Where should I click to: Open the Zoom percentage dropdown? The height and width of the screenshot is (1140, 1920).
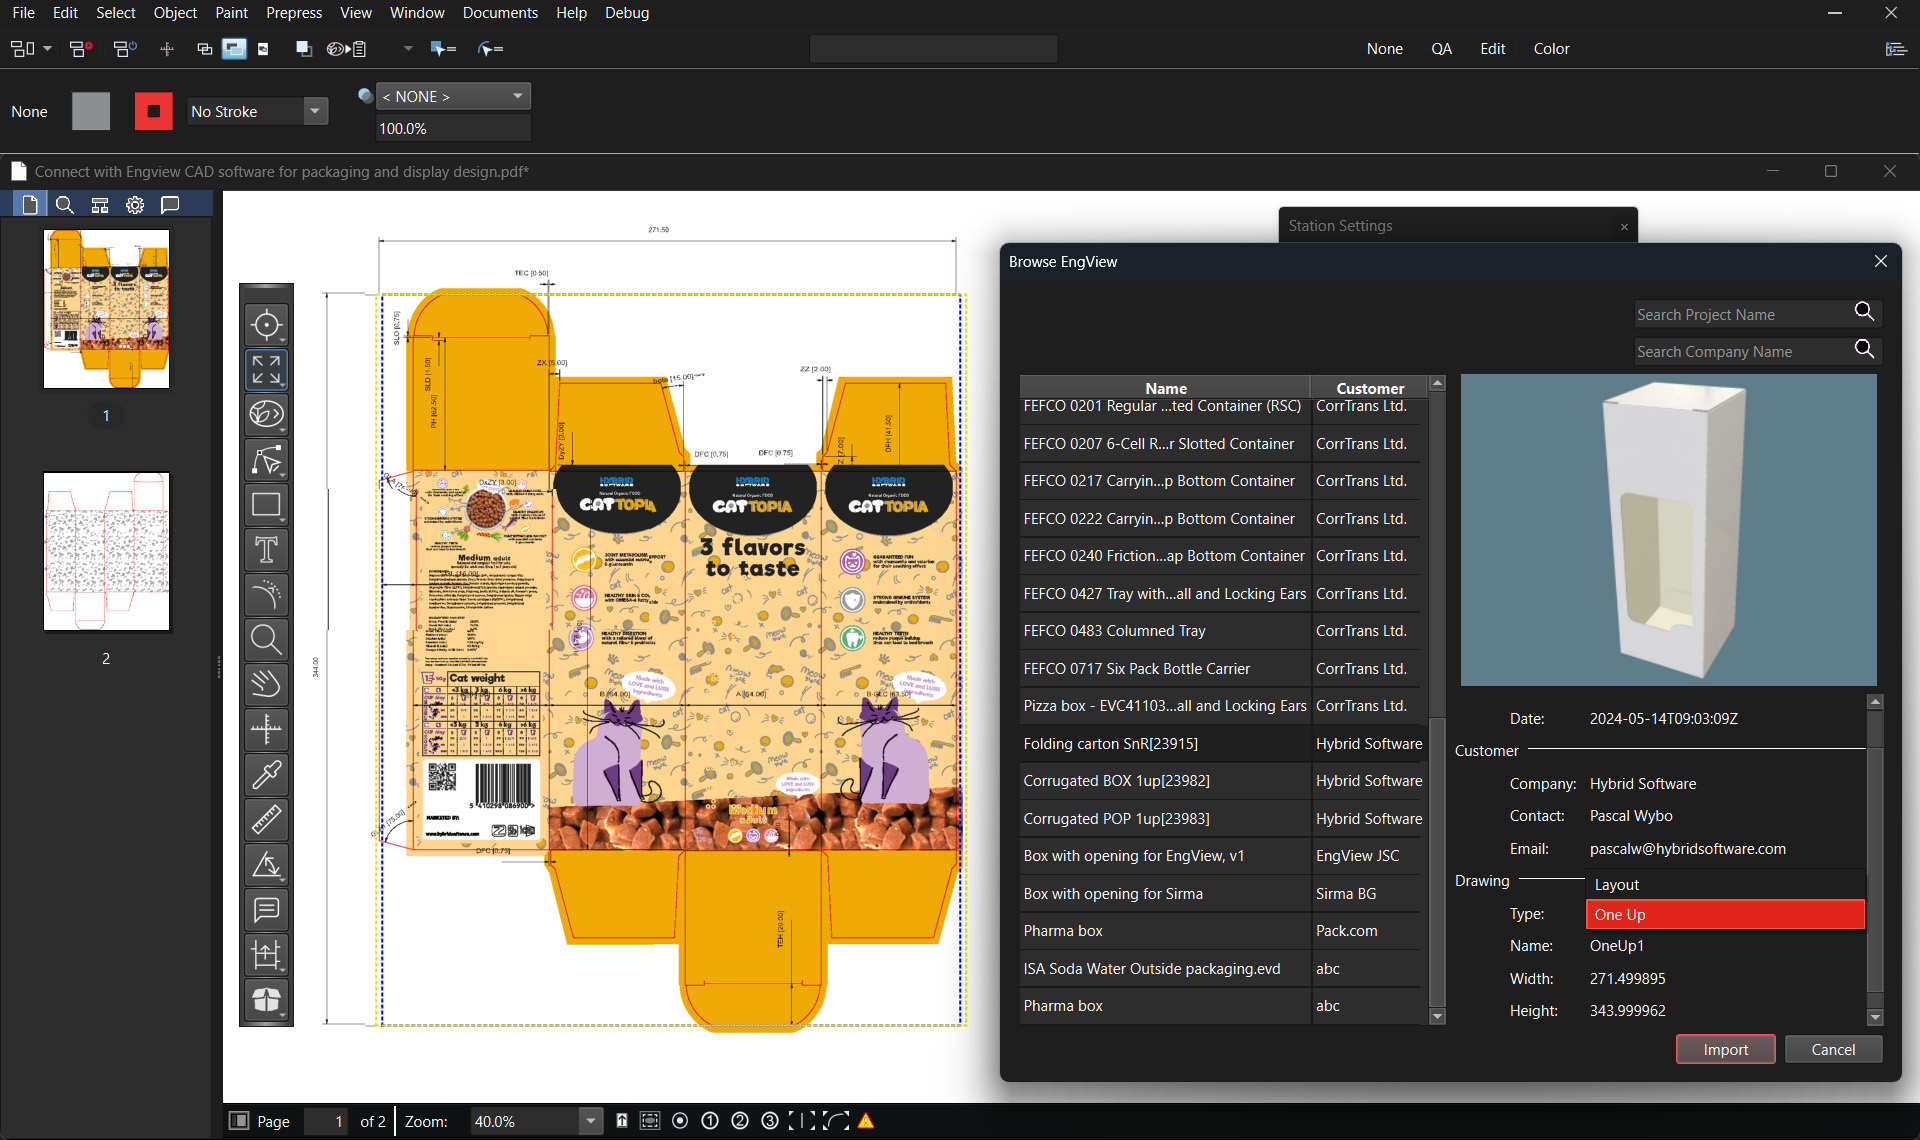590,1121
